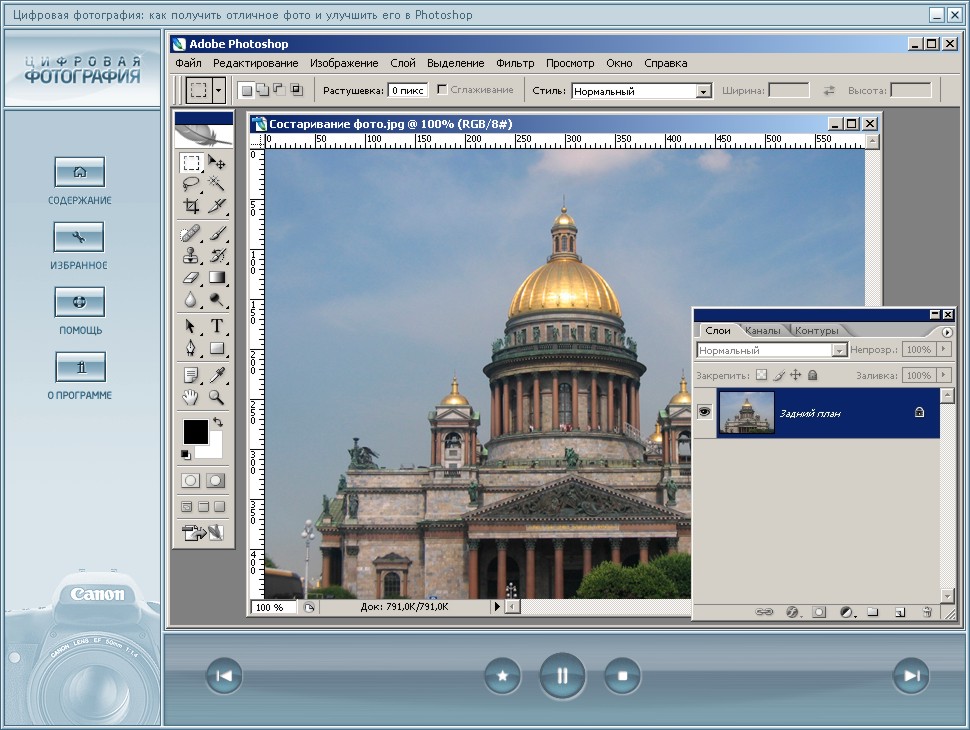Select the Gradient tool
Image resolution: width=970 pixels, height=730 pixels.
(216, 277)
